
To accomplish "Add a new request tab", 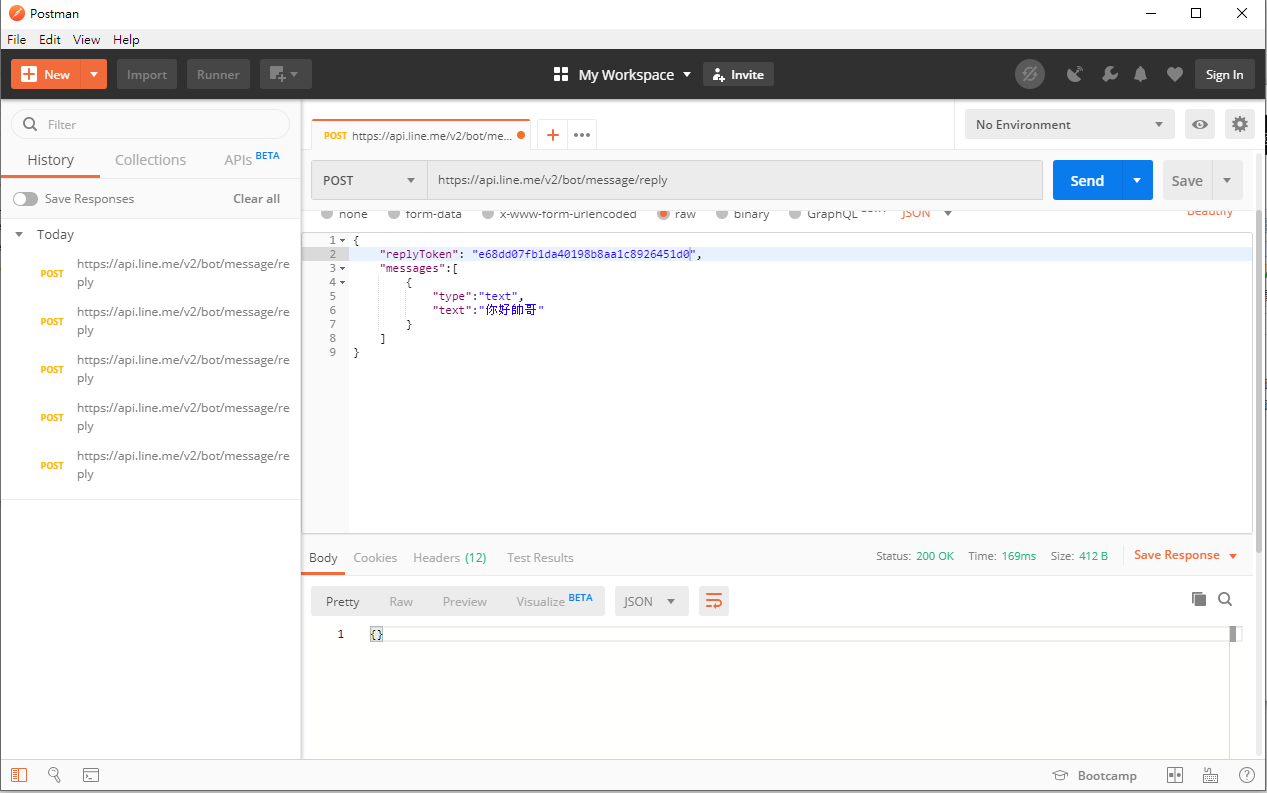I will (x=552, y=135).
